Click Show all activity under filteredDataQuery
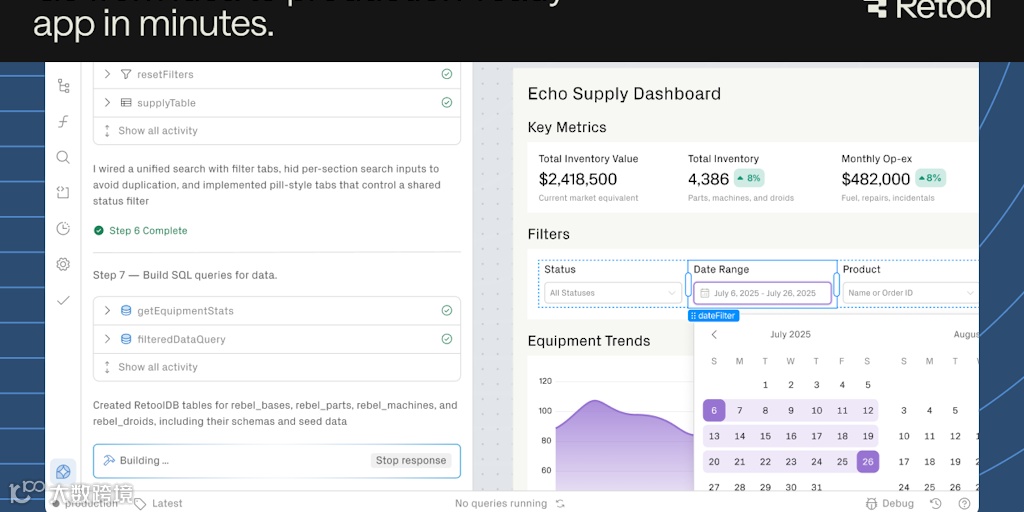 [157, 367]
